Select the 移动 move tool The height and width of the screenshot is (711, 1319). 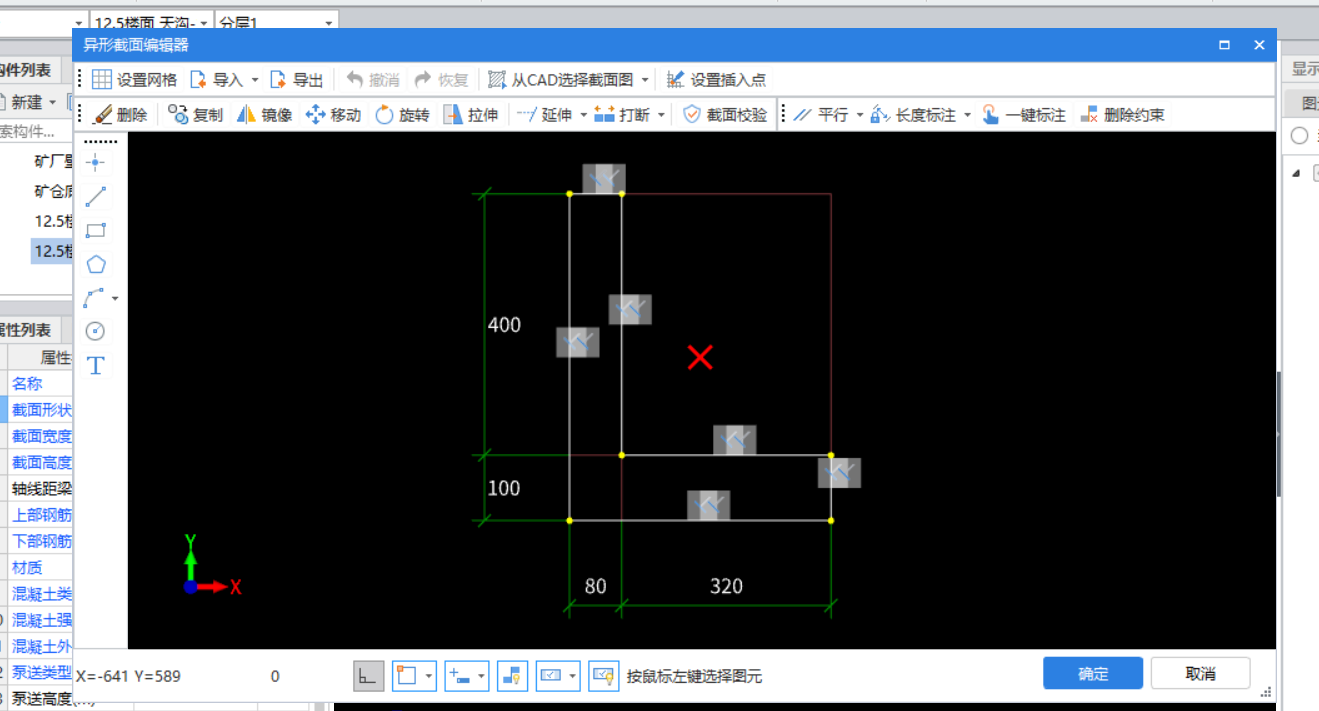[x=332, y=115]
